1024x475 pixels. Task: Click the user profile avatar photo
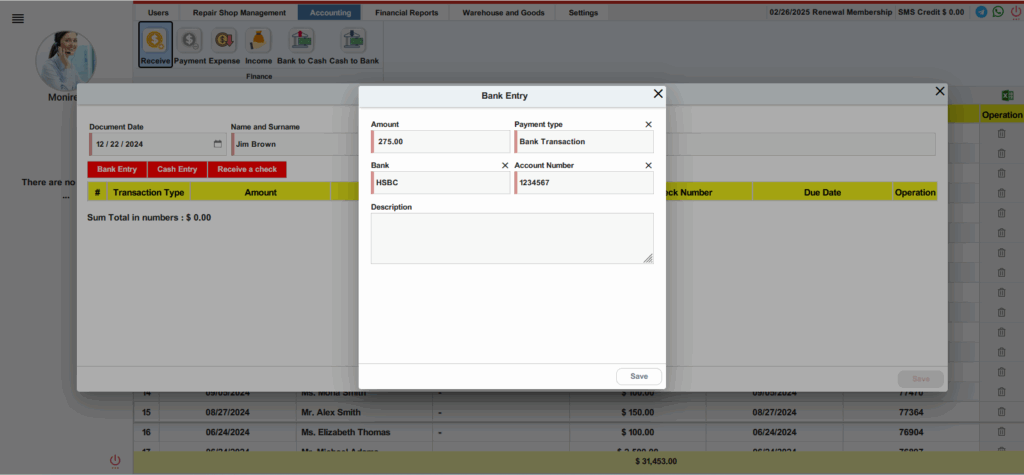pyautogui.click(x=66, y=61)
